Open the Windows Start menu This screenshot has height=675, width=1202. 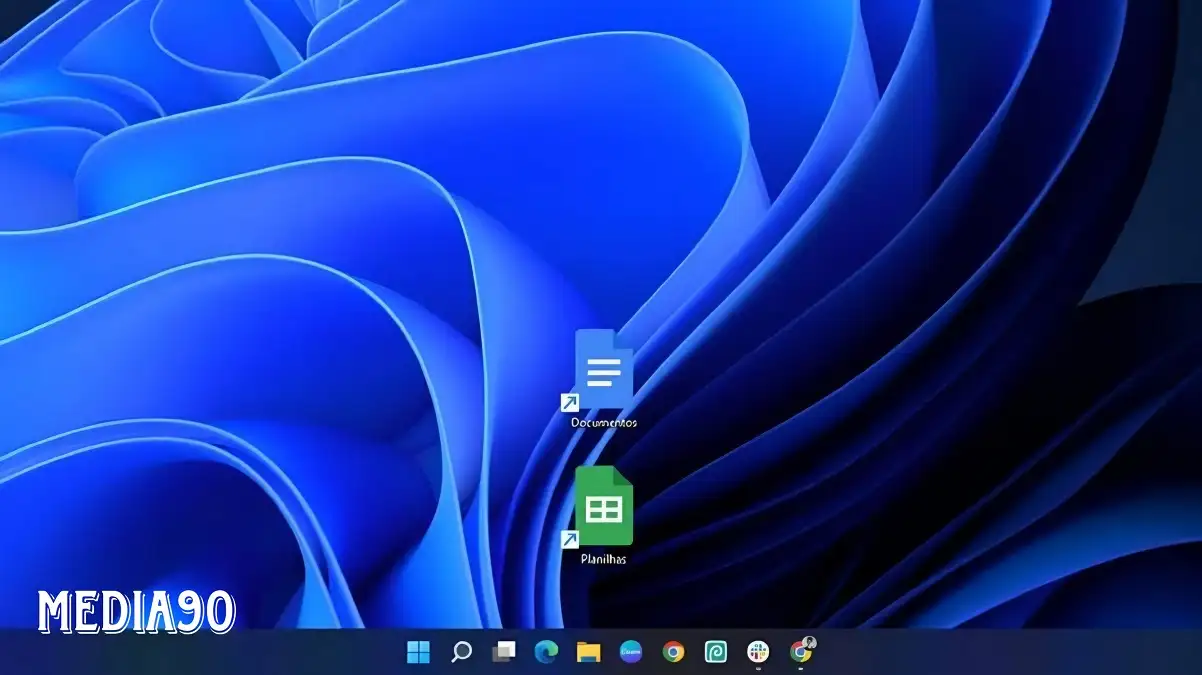(x=418, y=652)
